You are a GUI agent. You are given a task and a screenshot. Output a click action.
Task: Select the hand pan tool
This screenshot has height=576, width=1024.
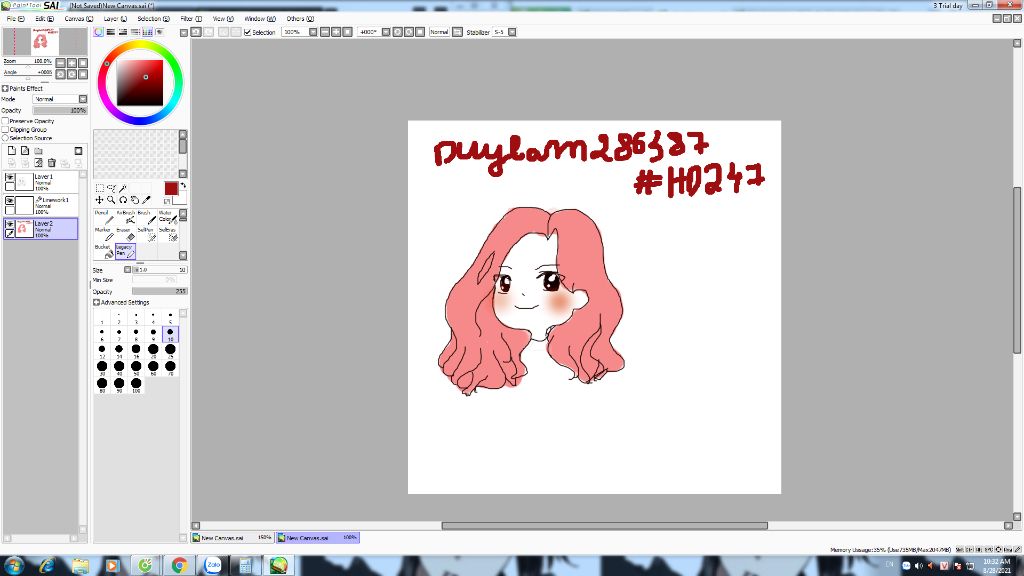click(x=135, y=200)
